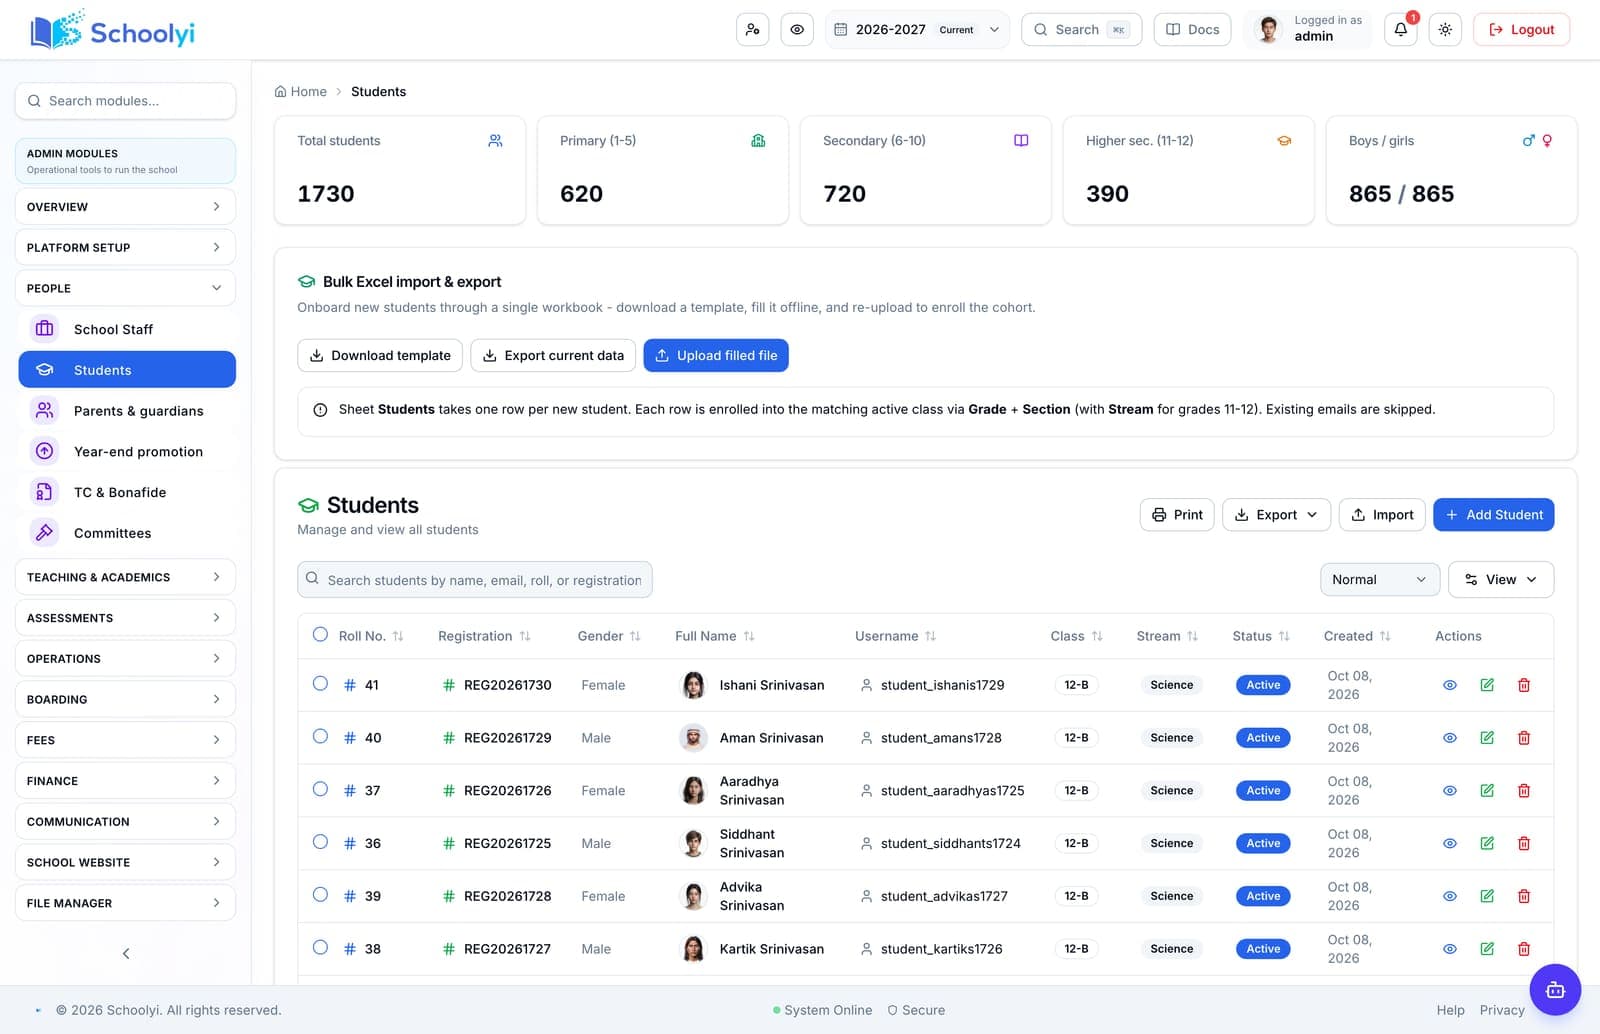Expand the Teaching & Academics section
The image size is (1600, 1034).
click(x=125, y=577)
